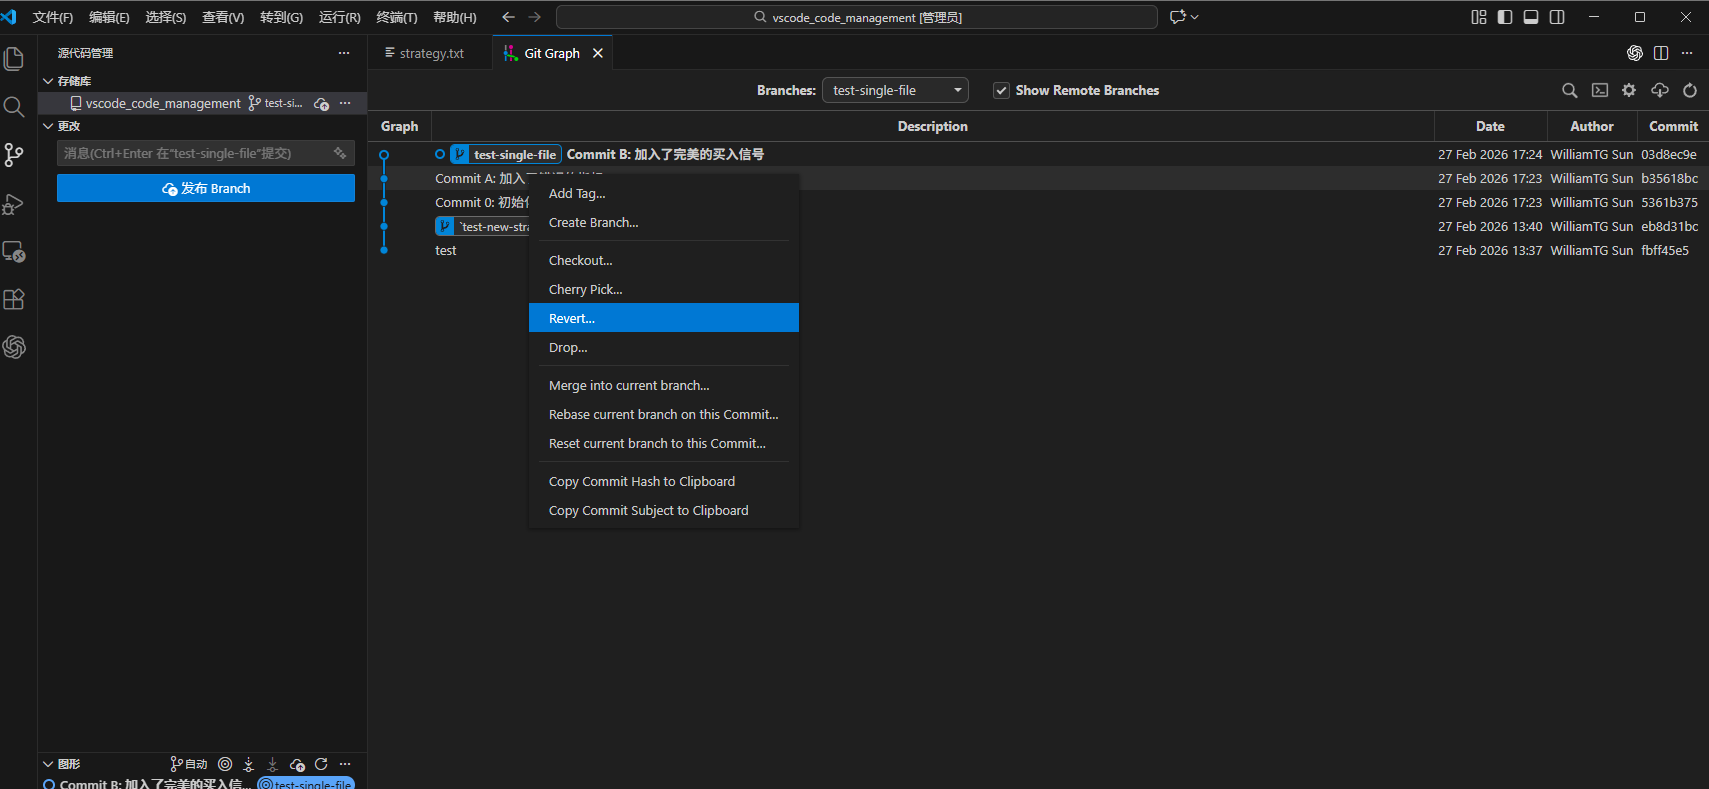Close the Git Graph tab
The height and width of the screenshot is (789, 1709).
(598, 53)
